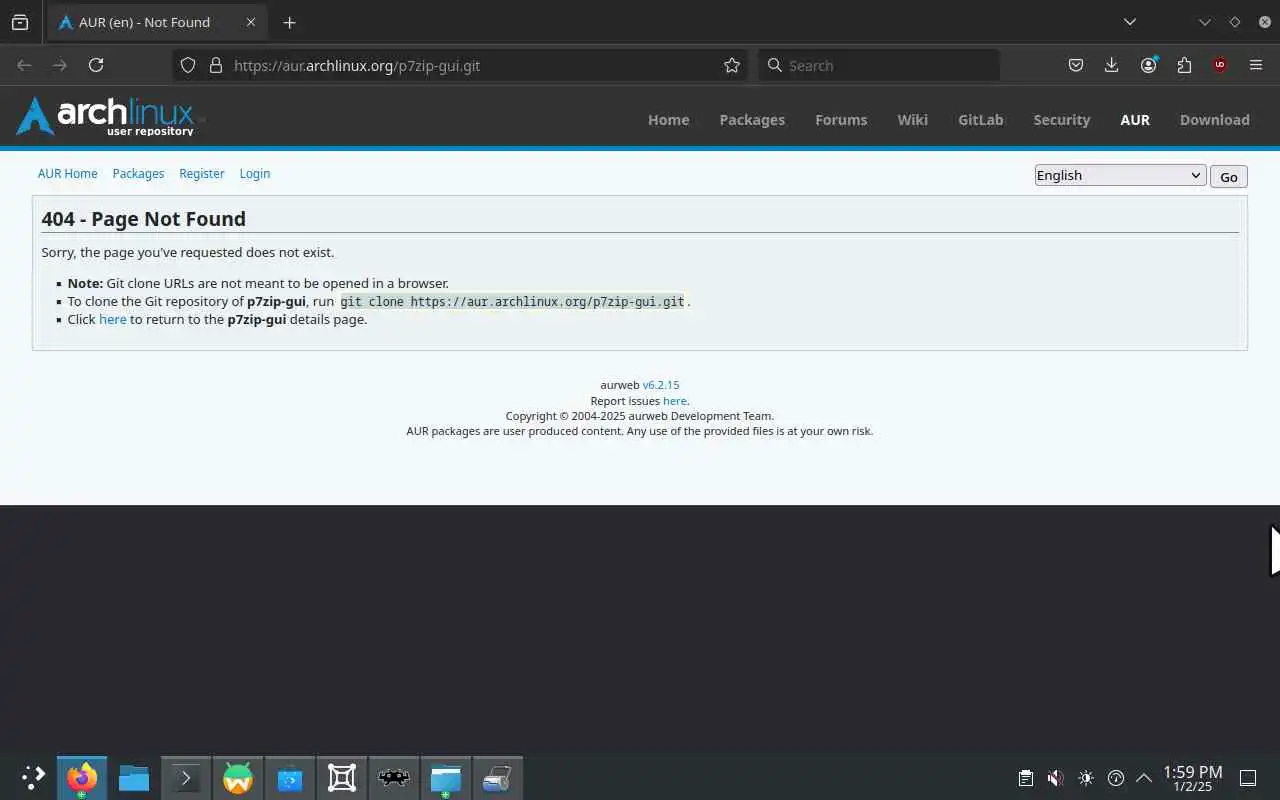Screen dimensions: 1280x800
Task: Follow the Packages link in AUR submenu
Action: (x=138, y=173)
